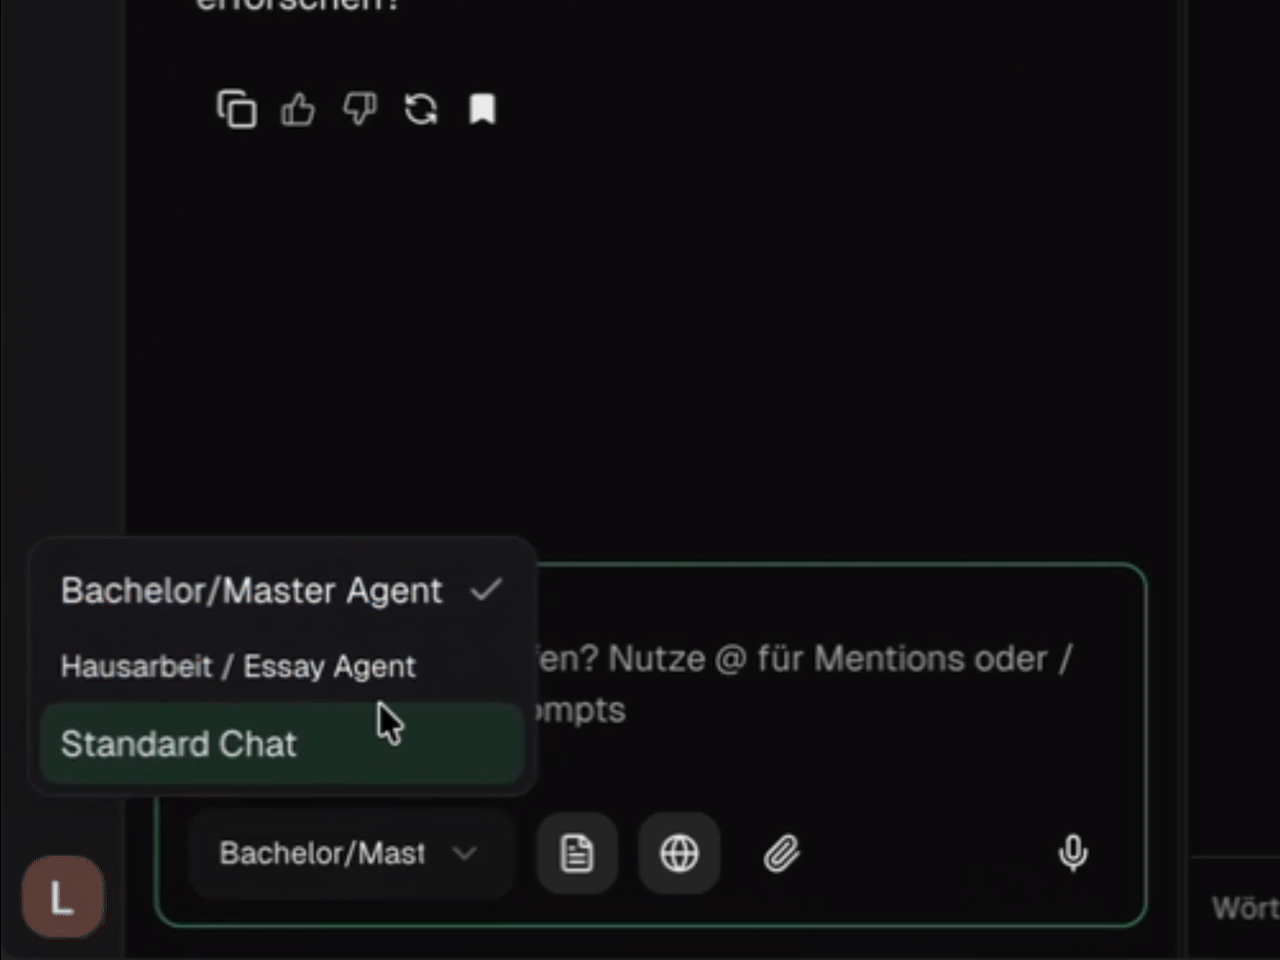This screenshot has width=1280, height=960.
Task: Click the chevron next to Bachelor/Mast
Action: point(464,854)
